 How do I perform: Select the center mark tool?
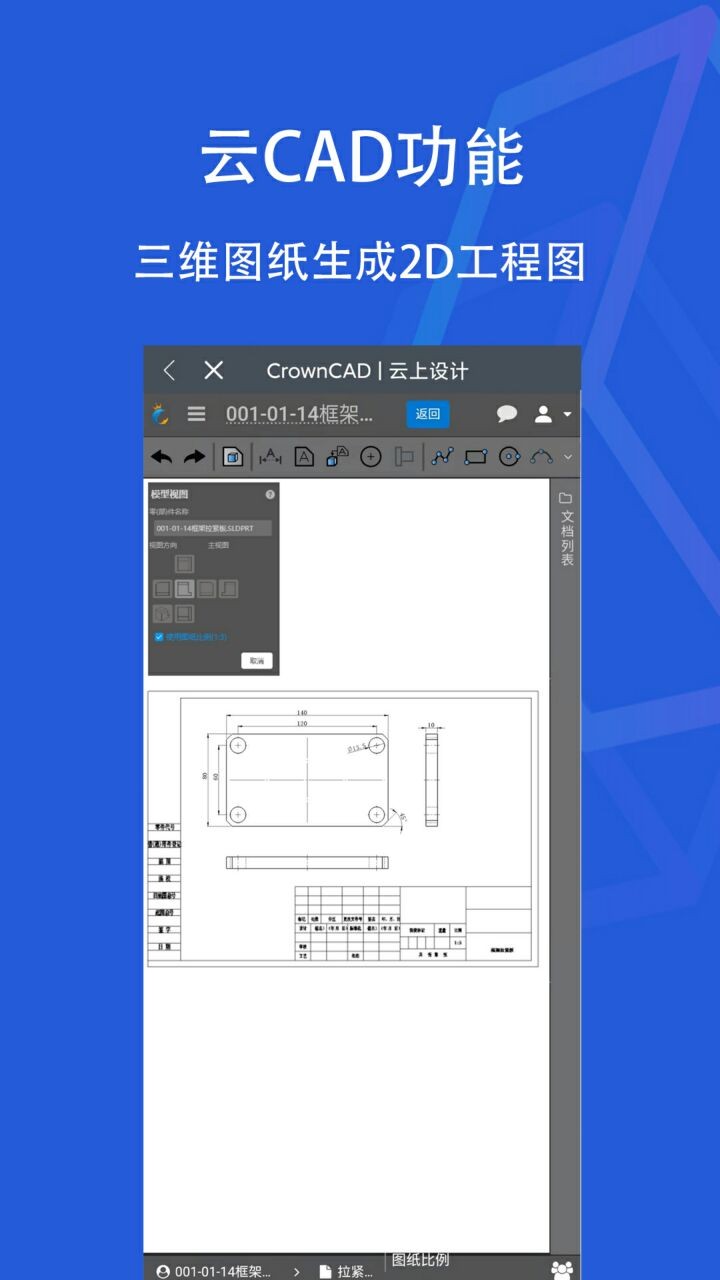pyautogui.click(x=371, y=457)
